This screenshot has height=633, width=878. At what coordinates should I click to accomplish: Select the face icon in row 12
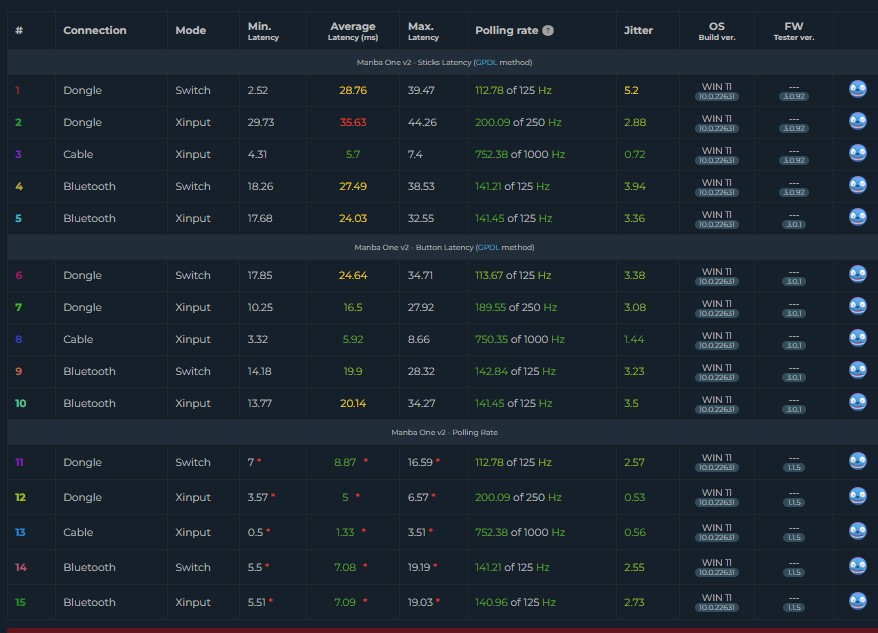pos(857,496)
